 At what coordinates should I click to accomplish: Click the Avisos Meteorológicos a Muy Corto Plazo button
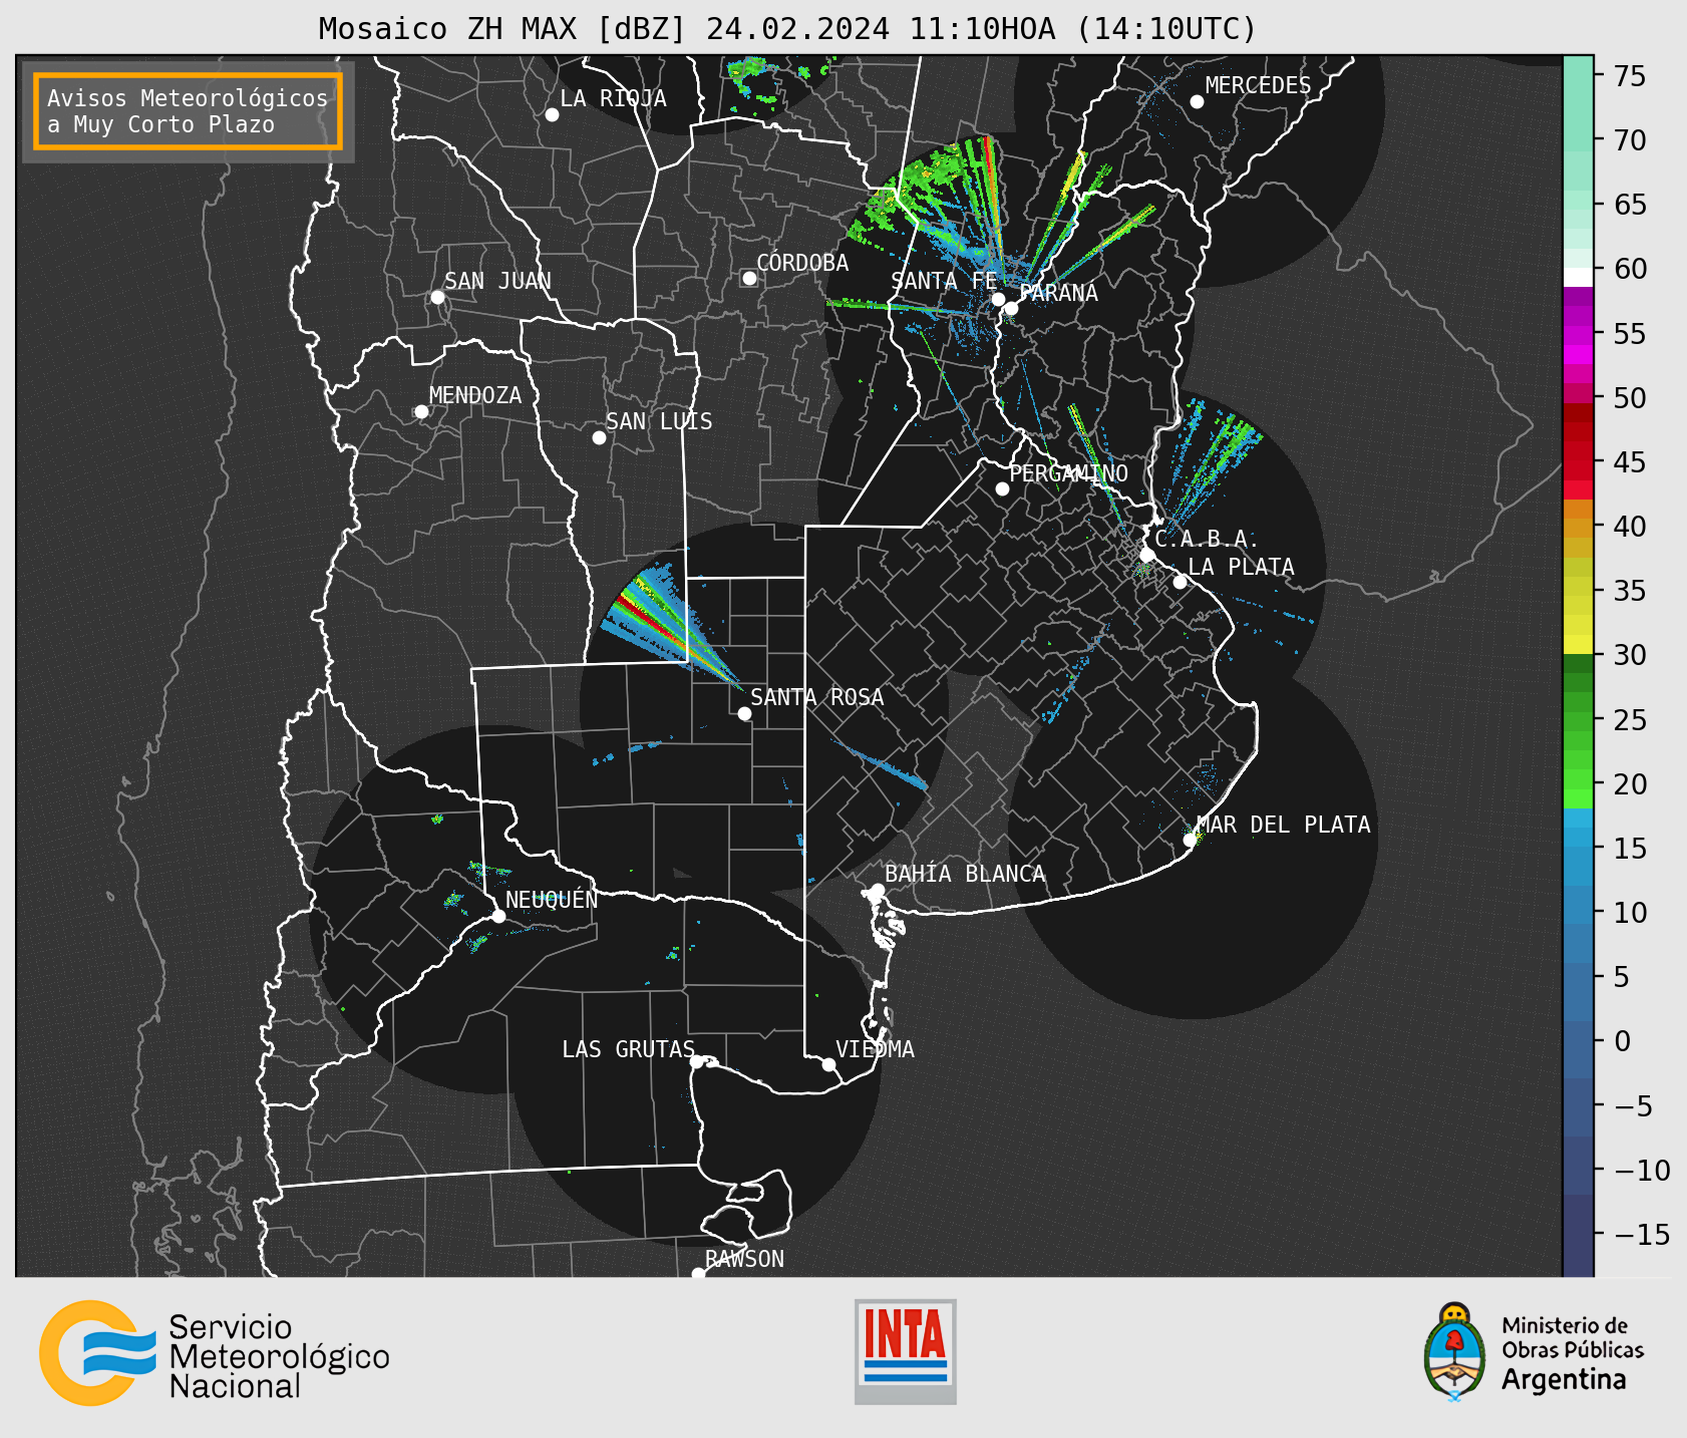point(188,111)
